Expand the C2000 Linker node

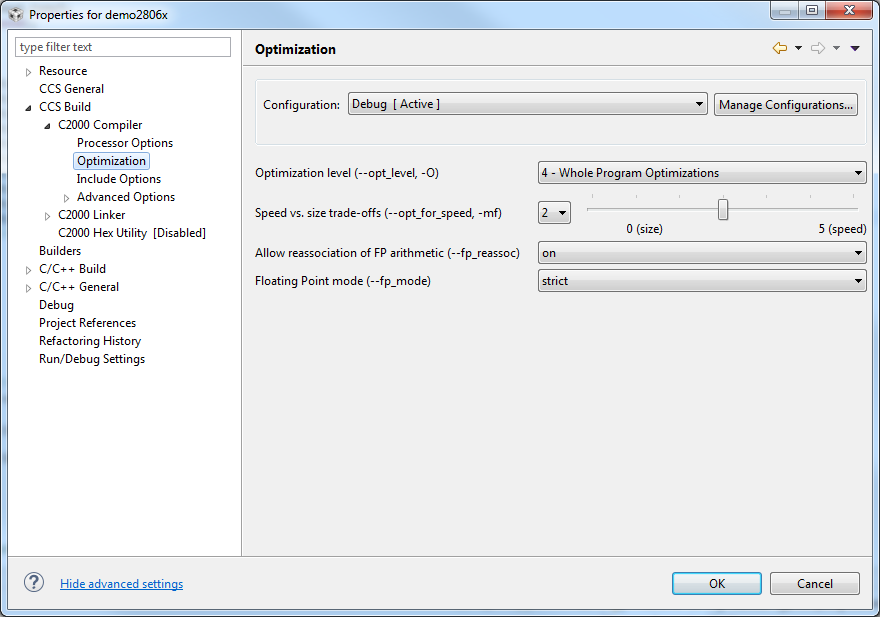click(x=47, y=216)
